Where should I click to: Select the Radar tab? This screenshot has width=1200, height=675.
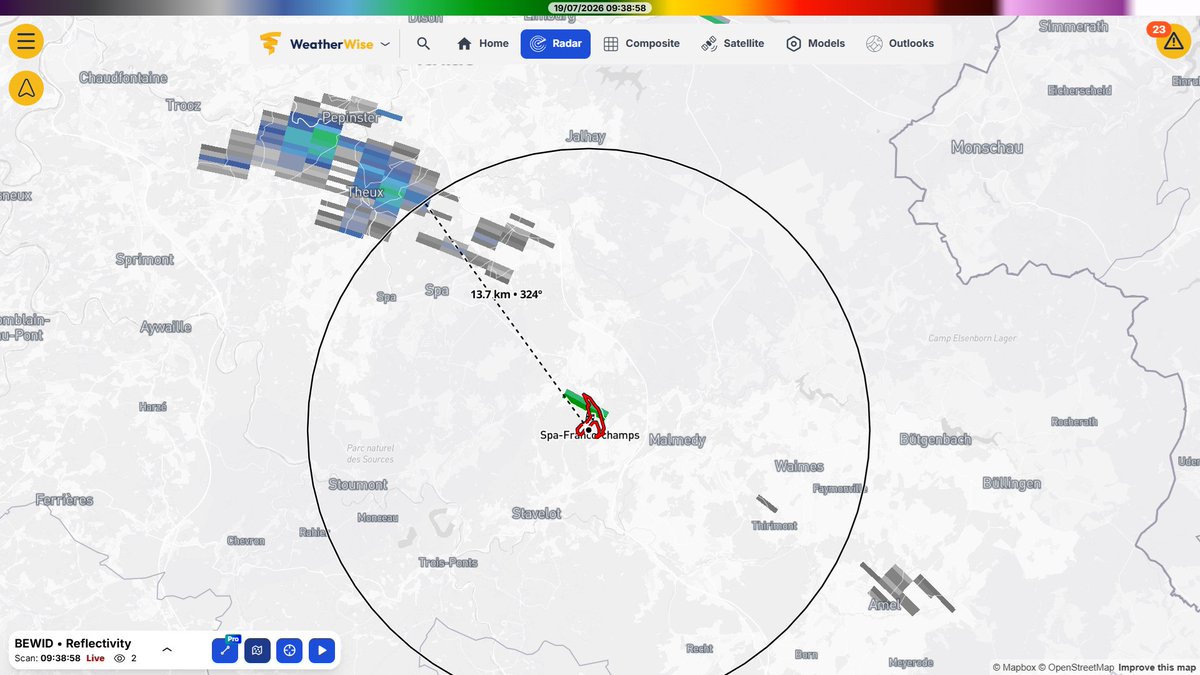(x=556, y=44)
